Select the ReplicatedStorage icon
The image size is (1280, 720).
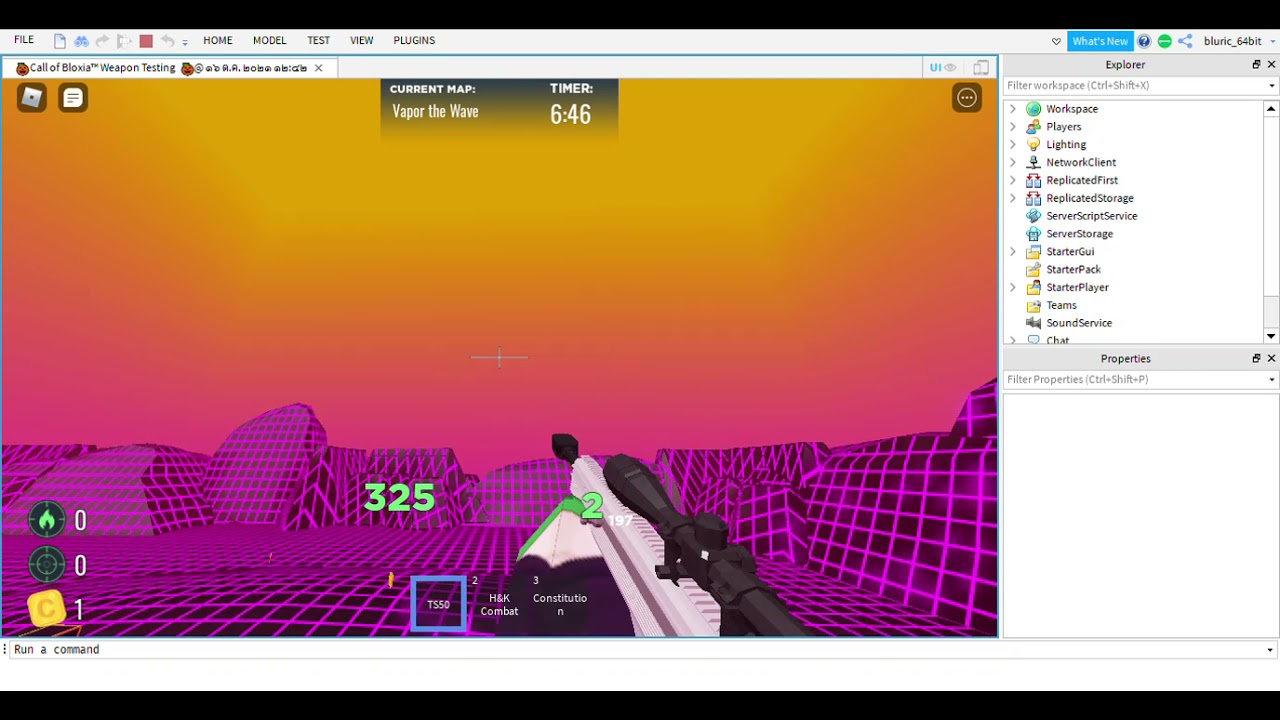(1034, 198)
